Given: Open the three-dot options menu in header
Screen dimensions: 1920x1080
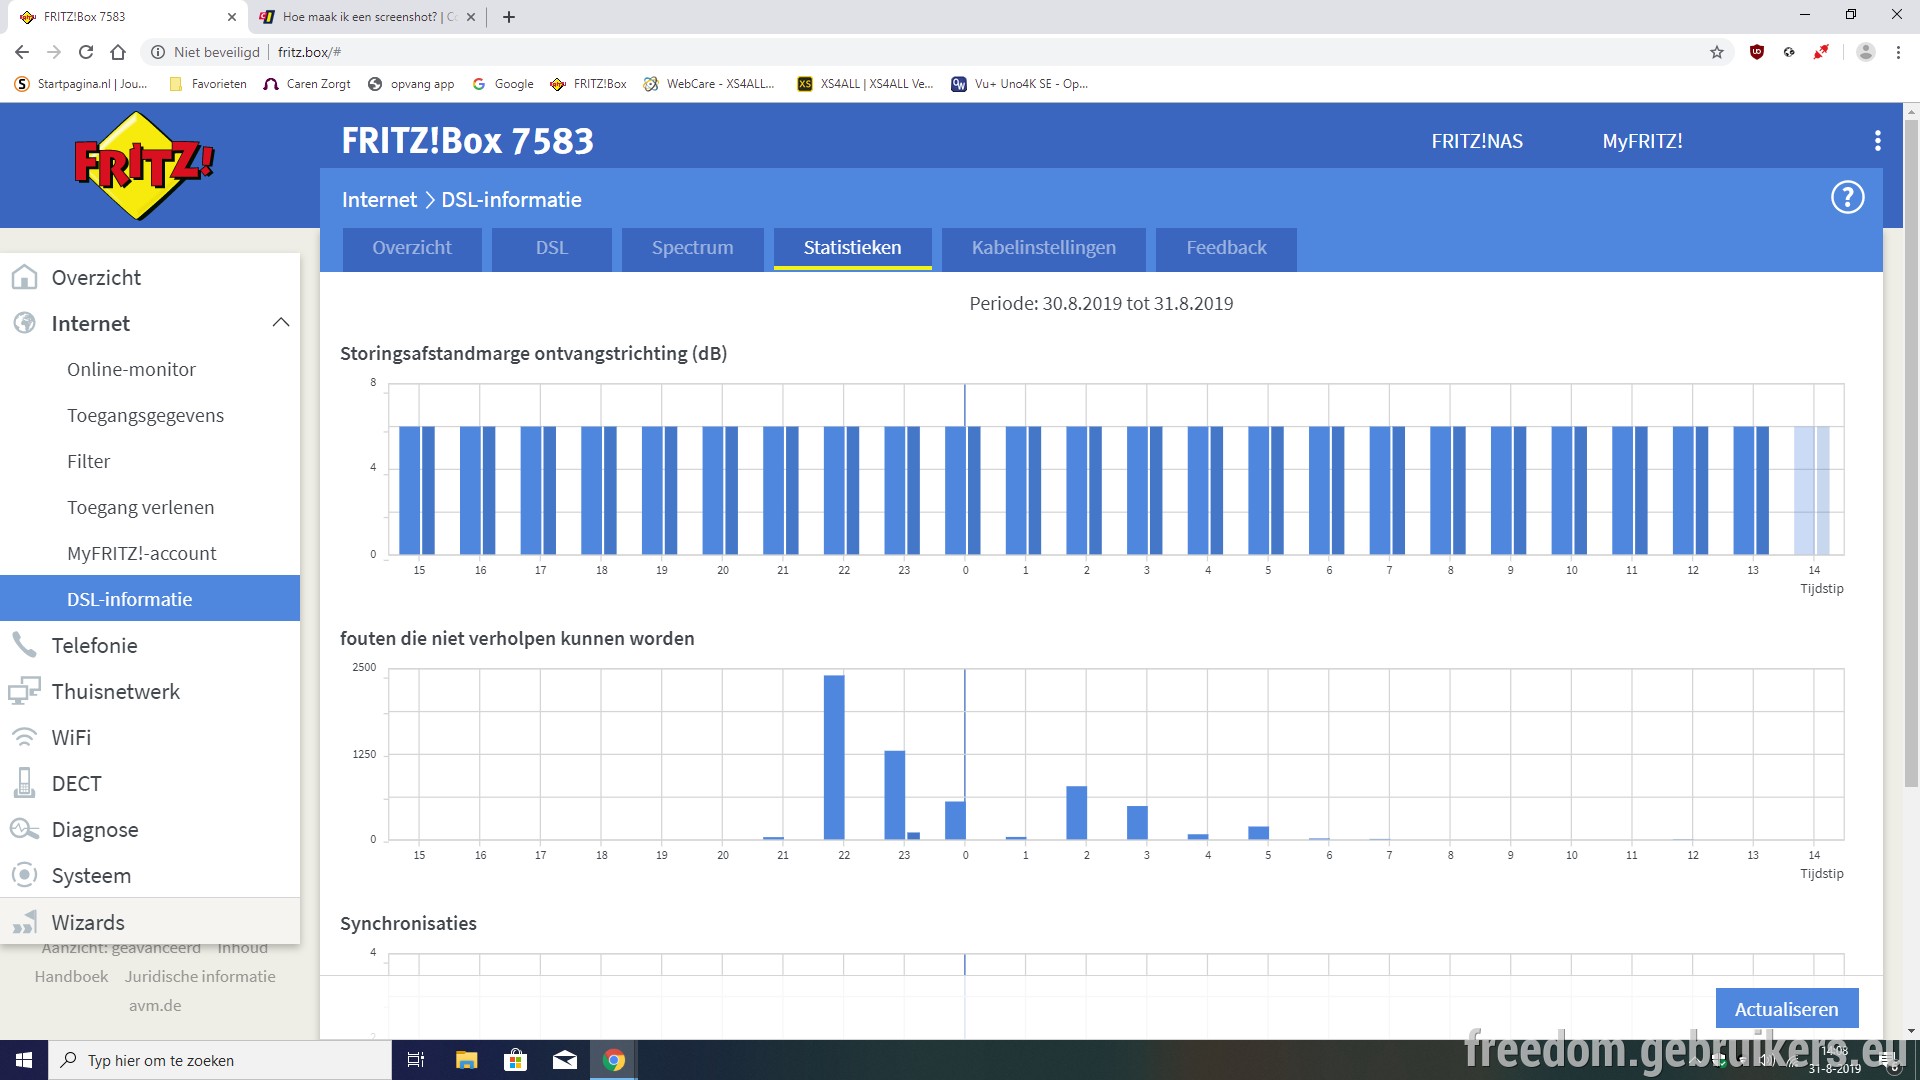Looking at the screenshot, I should [1877, 141].
